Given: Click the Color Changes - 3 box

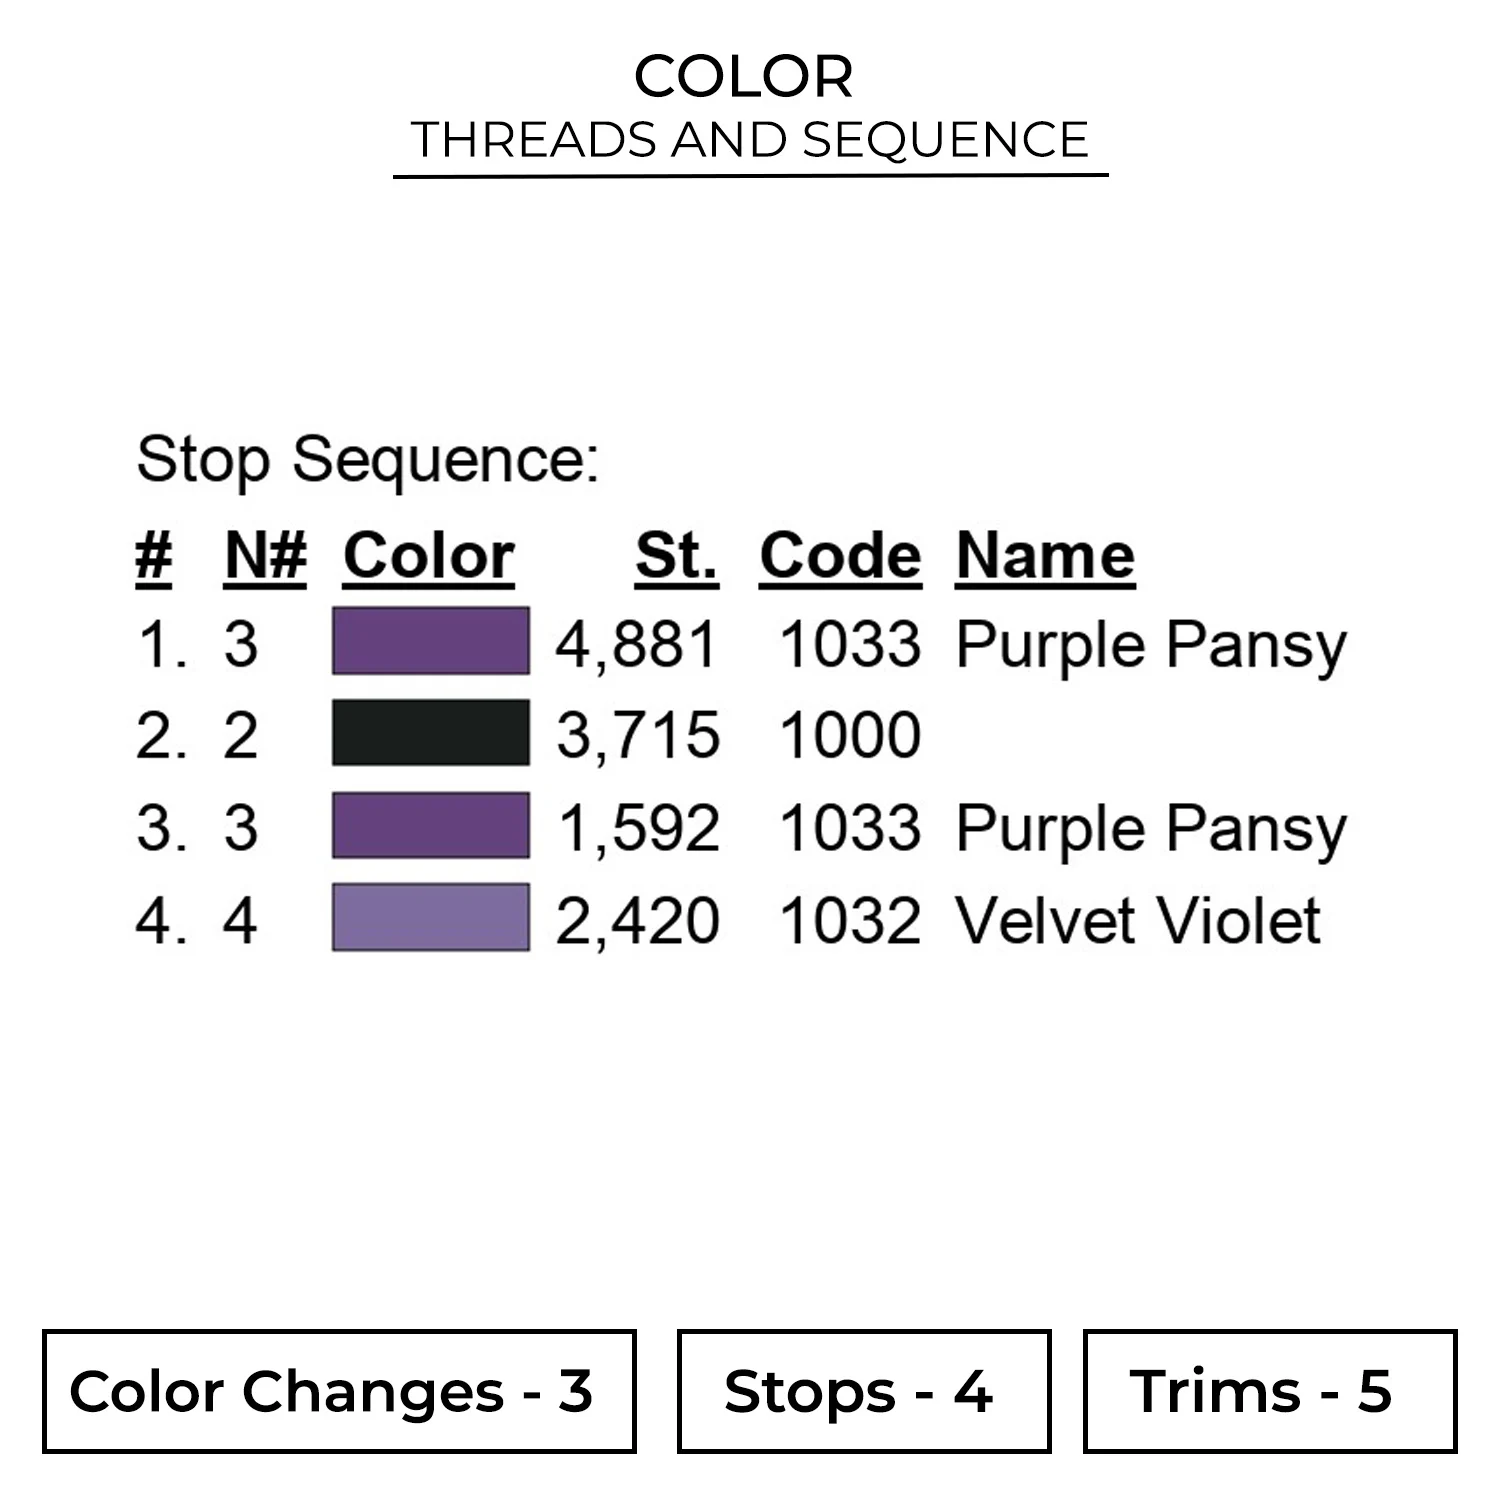Looking at the screenshot, I should click(x=339, y=1391).
